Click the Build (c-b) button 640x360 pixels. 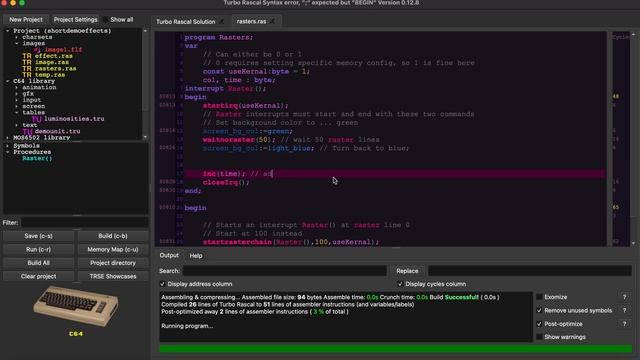click(113, 236)
